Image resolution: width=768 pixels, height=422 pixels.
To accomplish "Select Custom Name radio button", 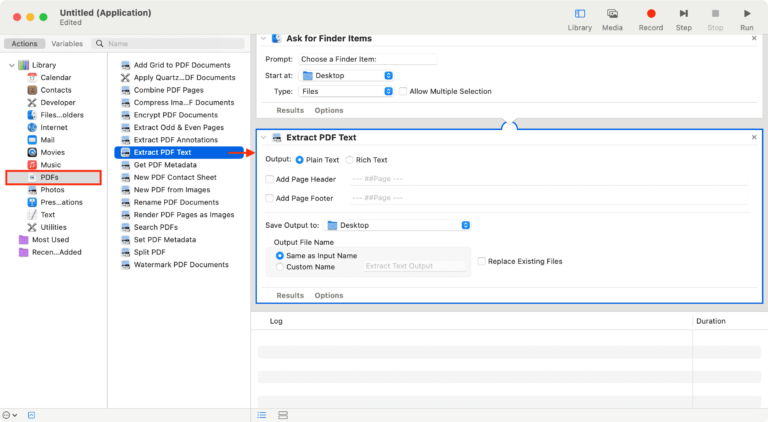I will (280, 267).
